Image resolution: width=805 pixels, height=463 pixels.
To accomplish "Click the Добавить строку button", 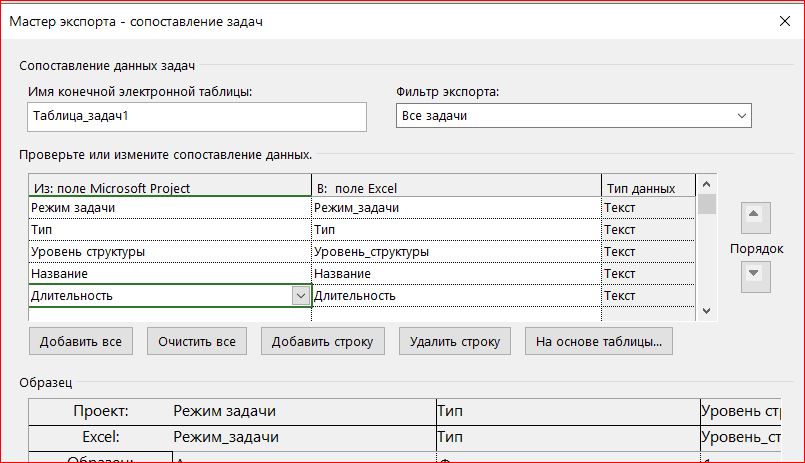I will pos(323,341).
